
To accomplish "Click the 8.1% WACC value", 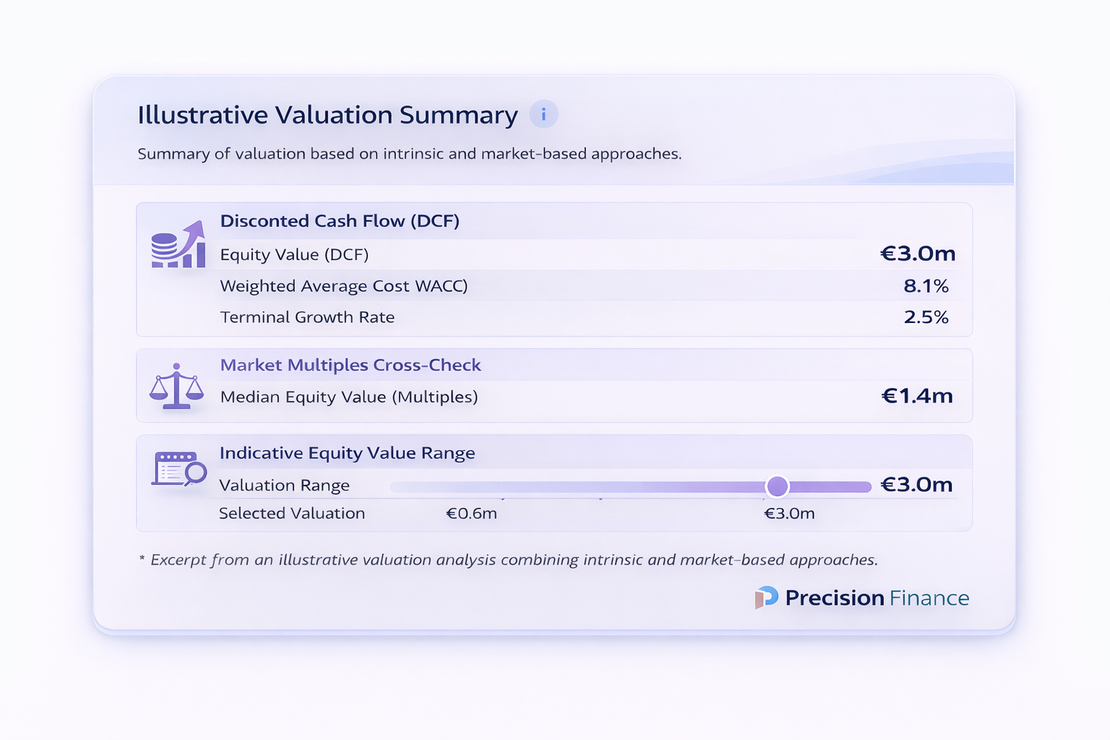I will pos(925,287).
